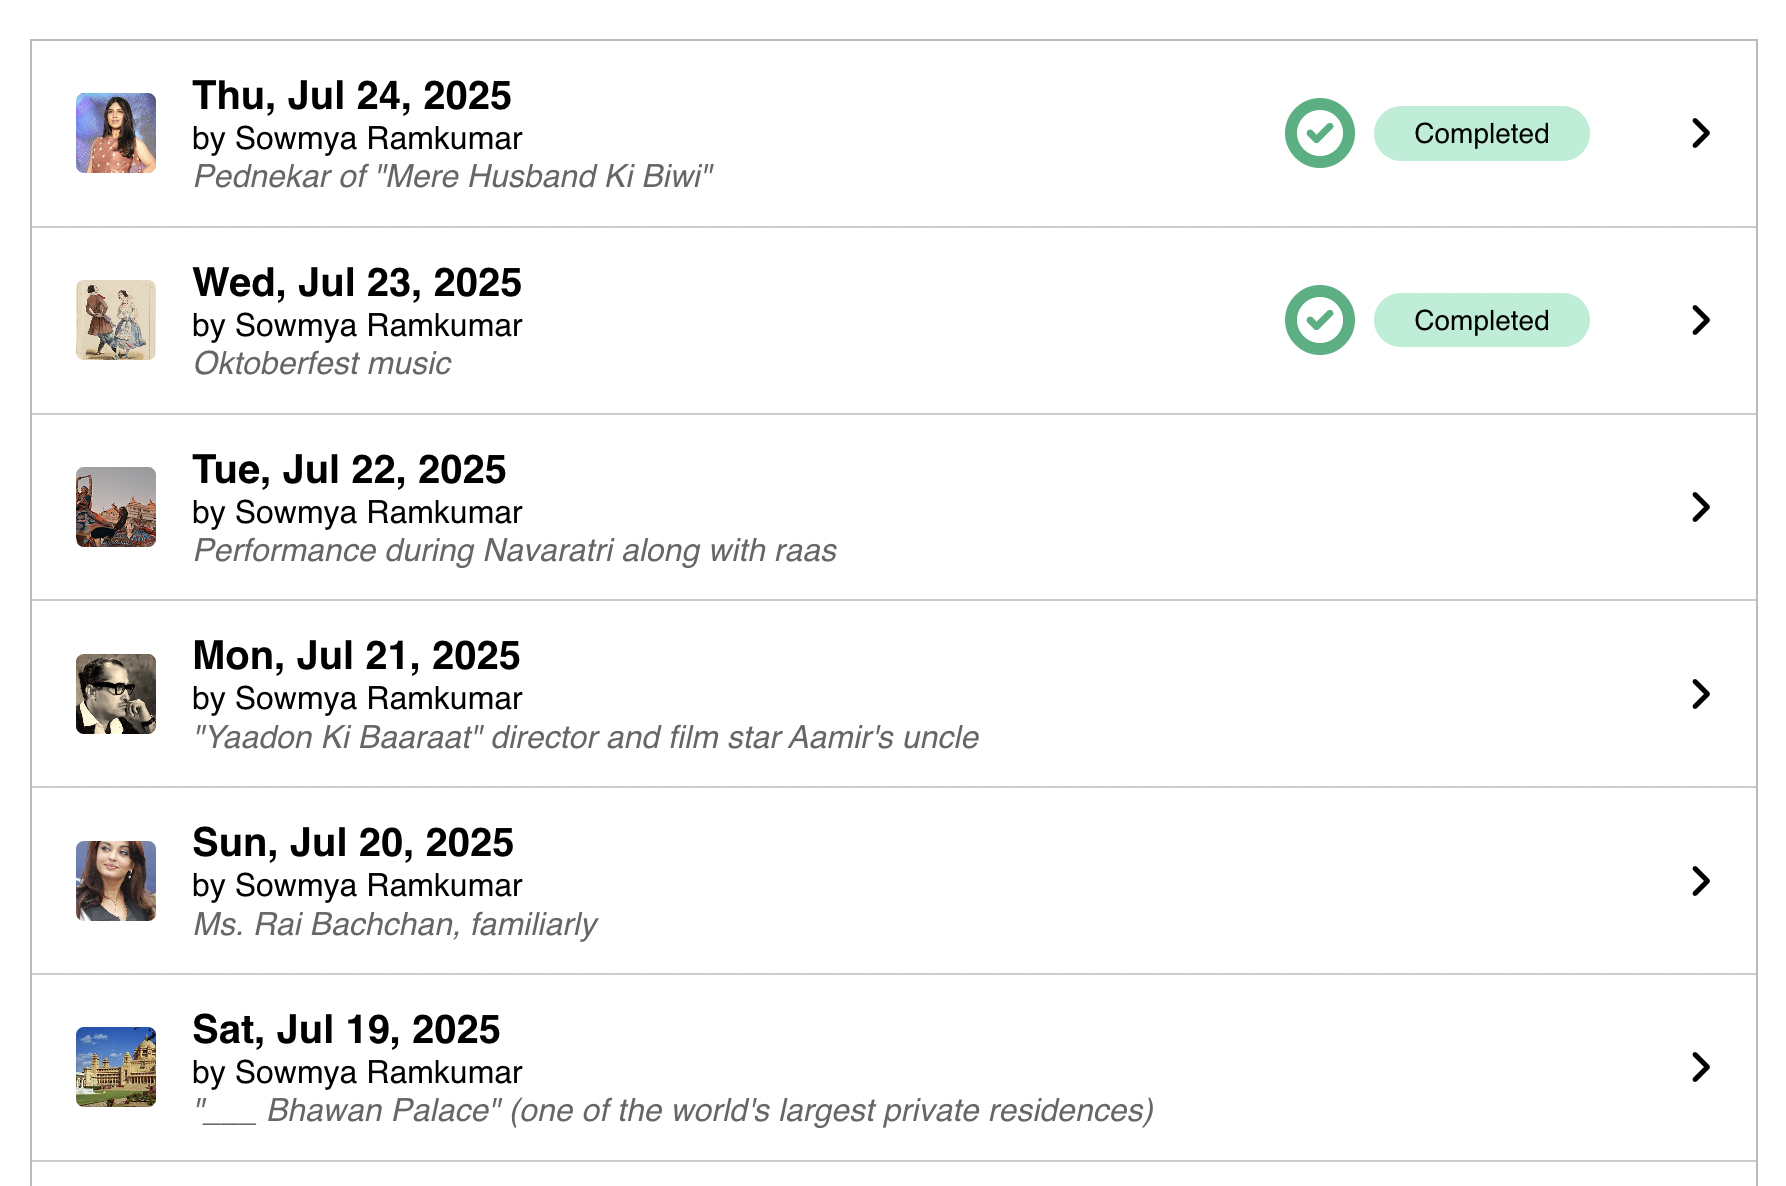Click the chevron for Sat, Jul 19

[1700, 1067]
